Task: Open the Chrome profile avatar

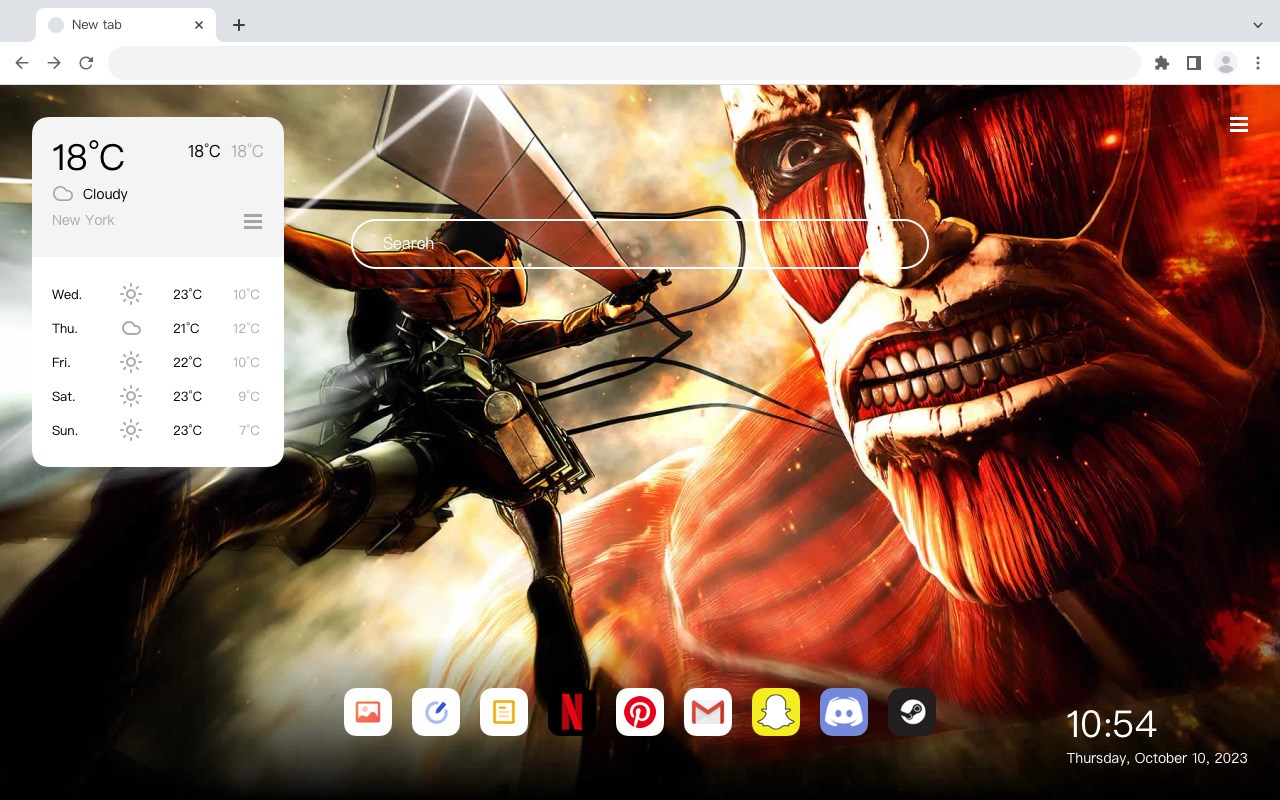Action: tap(1226, 63)
